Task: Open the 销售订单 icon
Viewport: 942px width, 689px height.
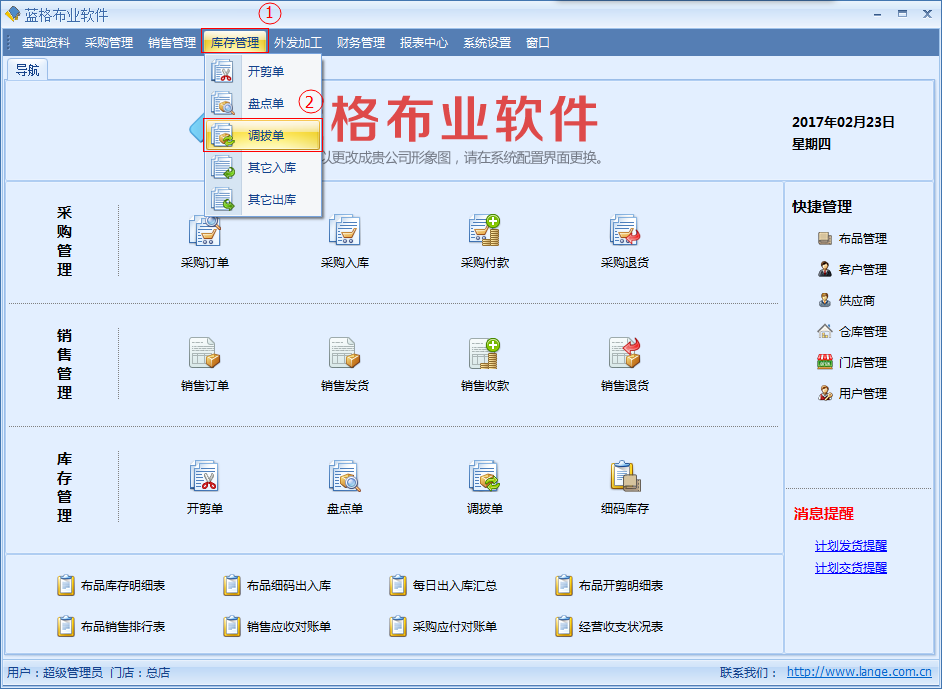Action: click(x=205, y=353)
